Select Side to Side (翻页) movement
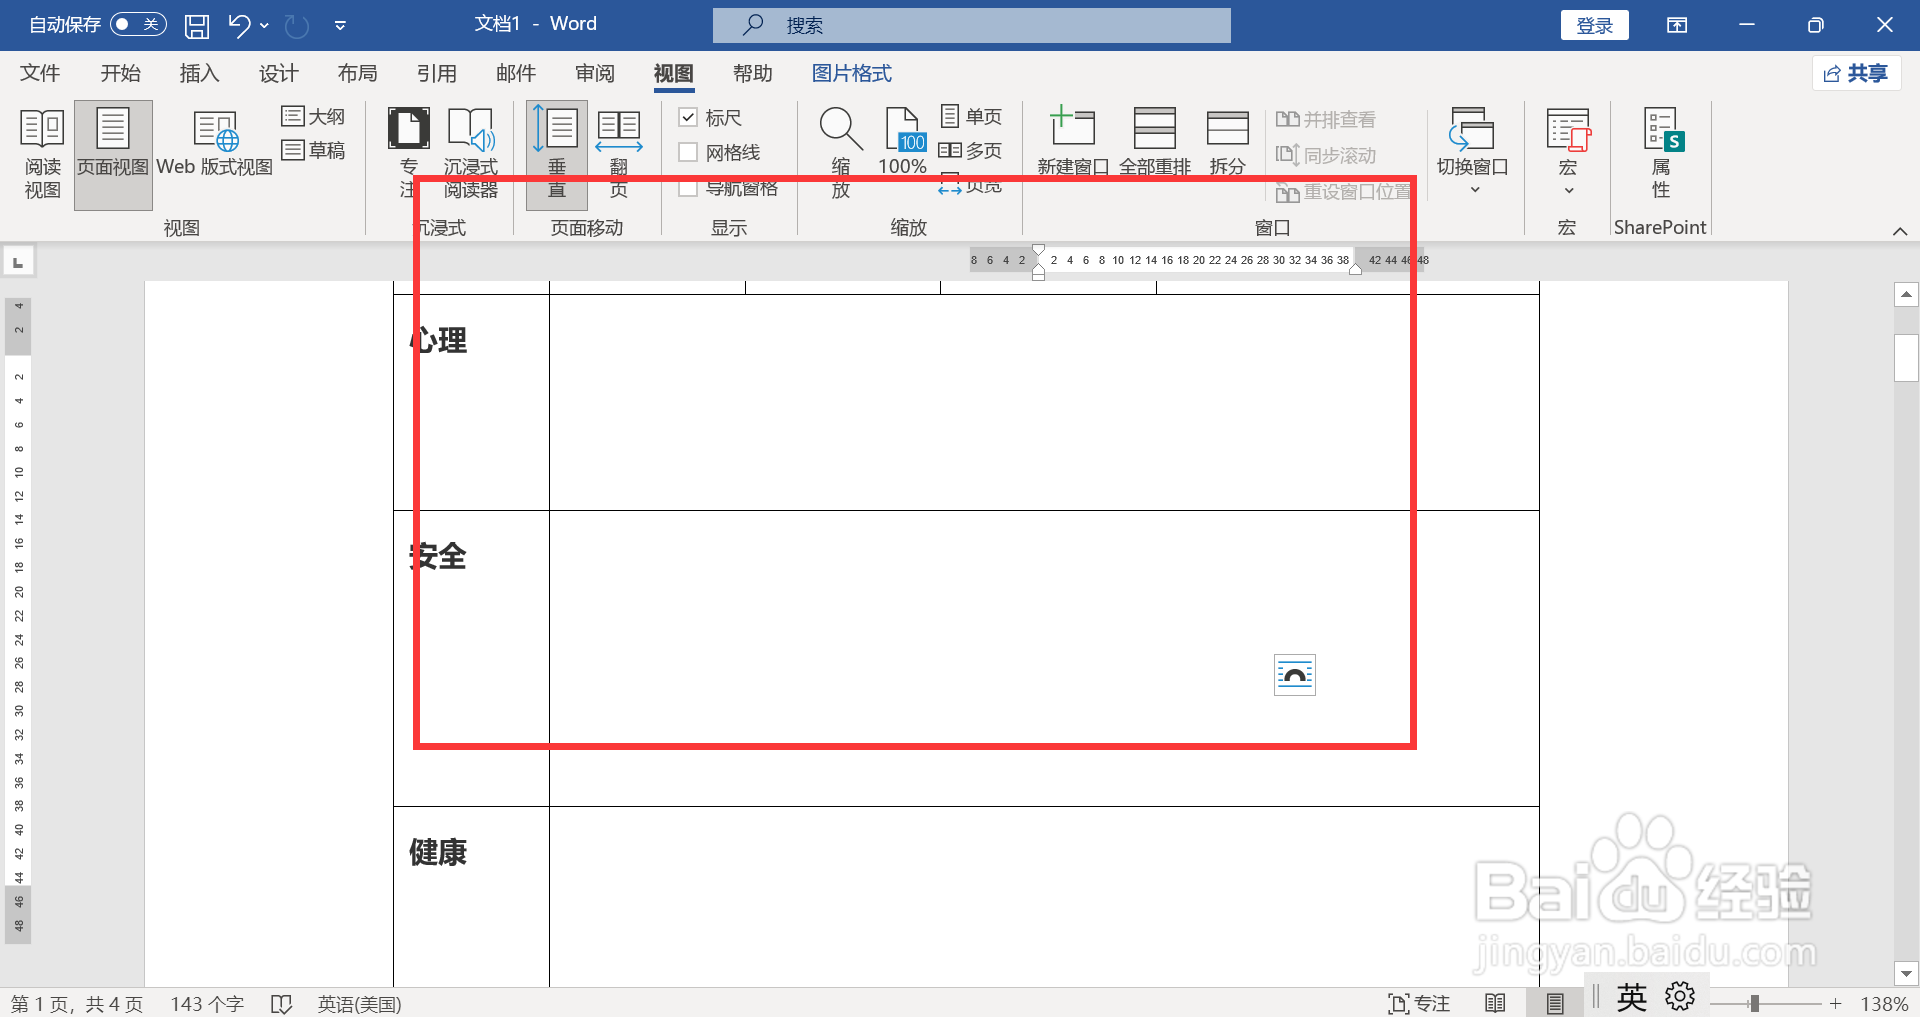 pyautogui.click(x=619, y=154)
